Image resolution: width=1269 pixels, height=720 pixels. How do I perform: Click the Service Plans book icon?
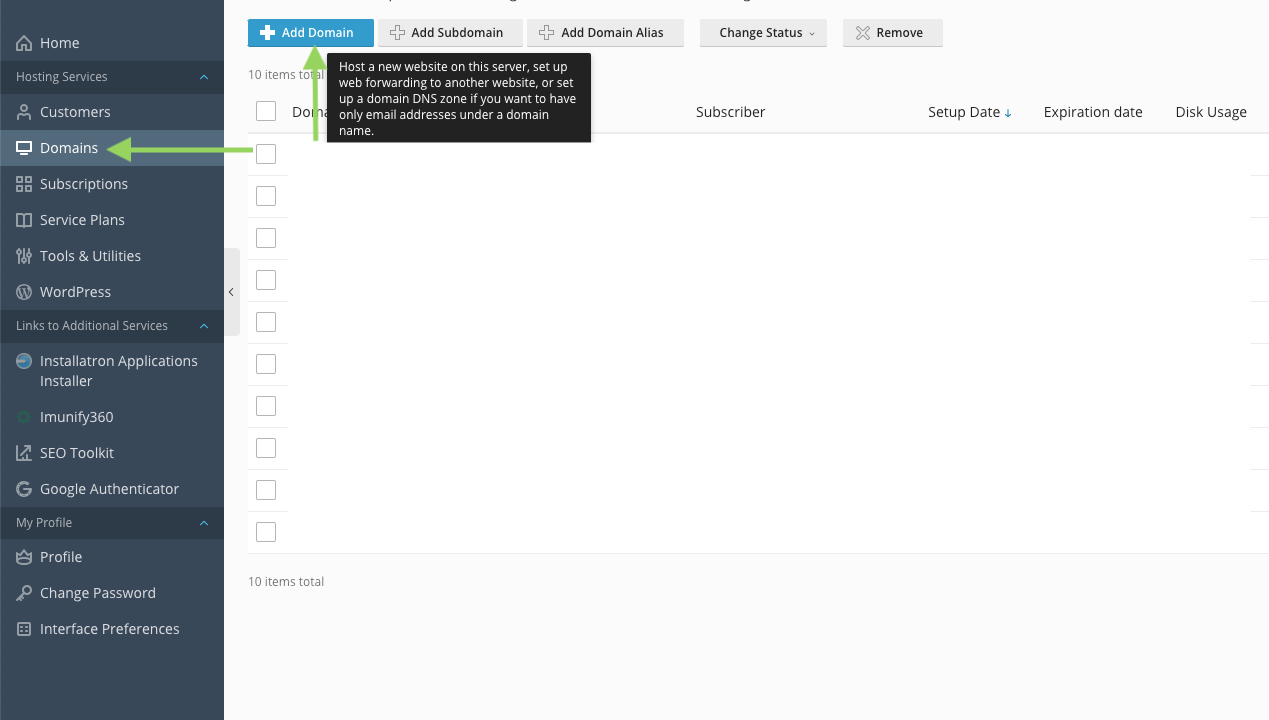click(x=24, y=220)
